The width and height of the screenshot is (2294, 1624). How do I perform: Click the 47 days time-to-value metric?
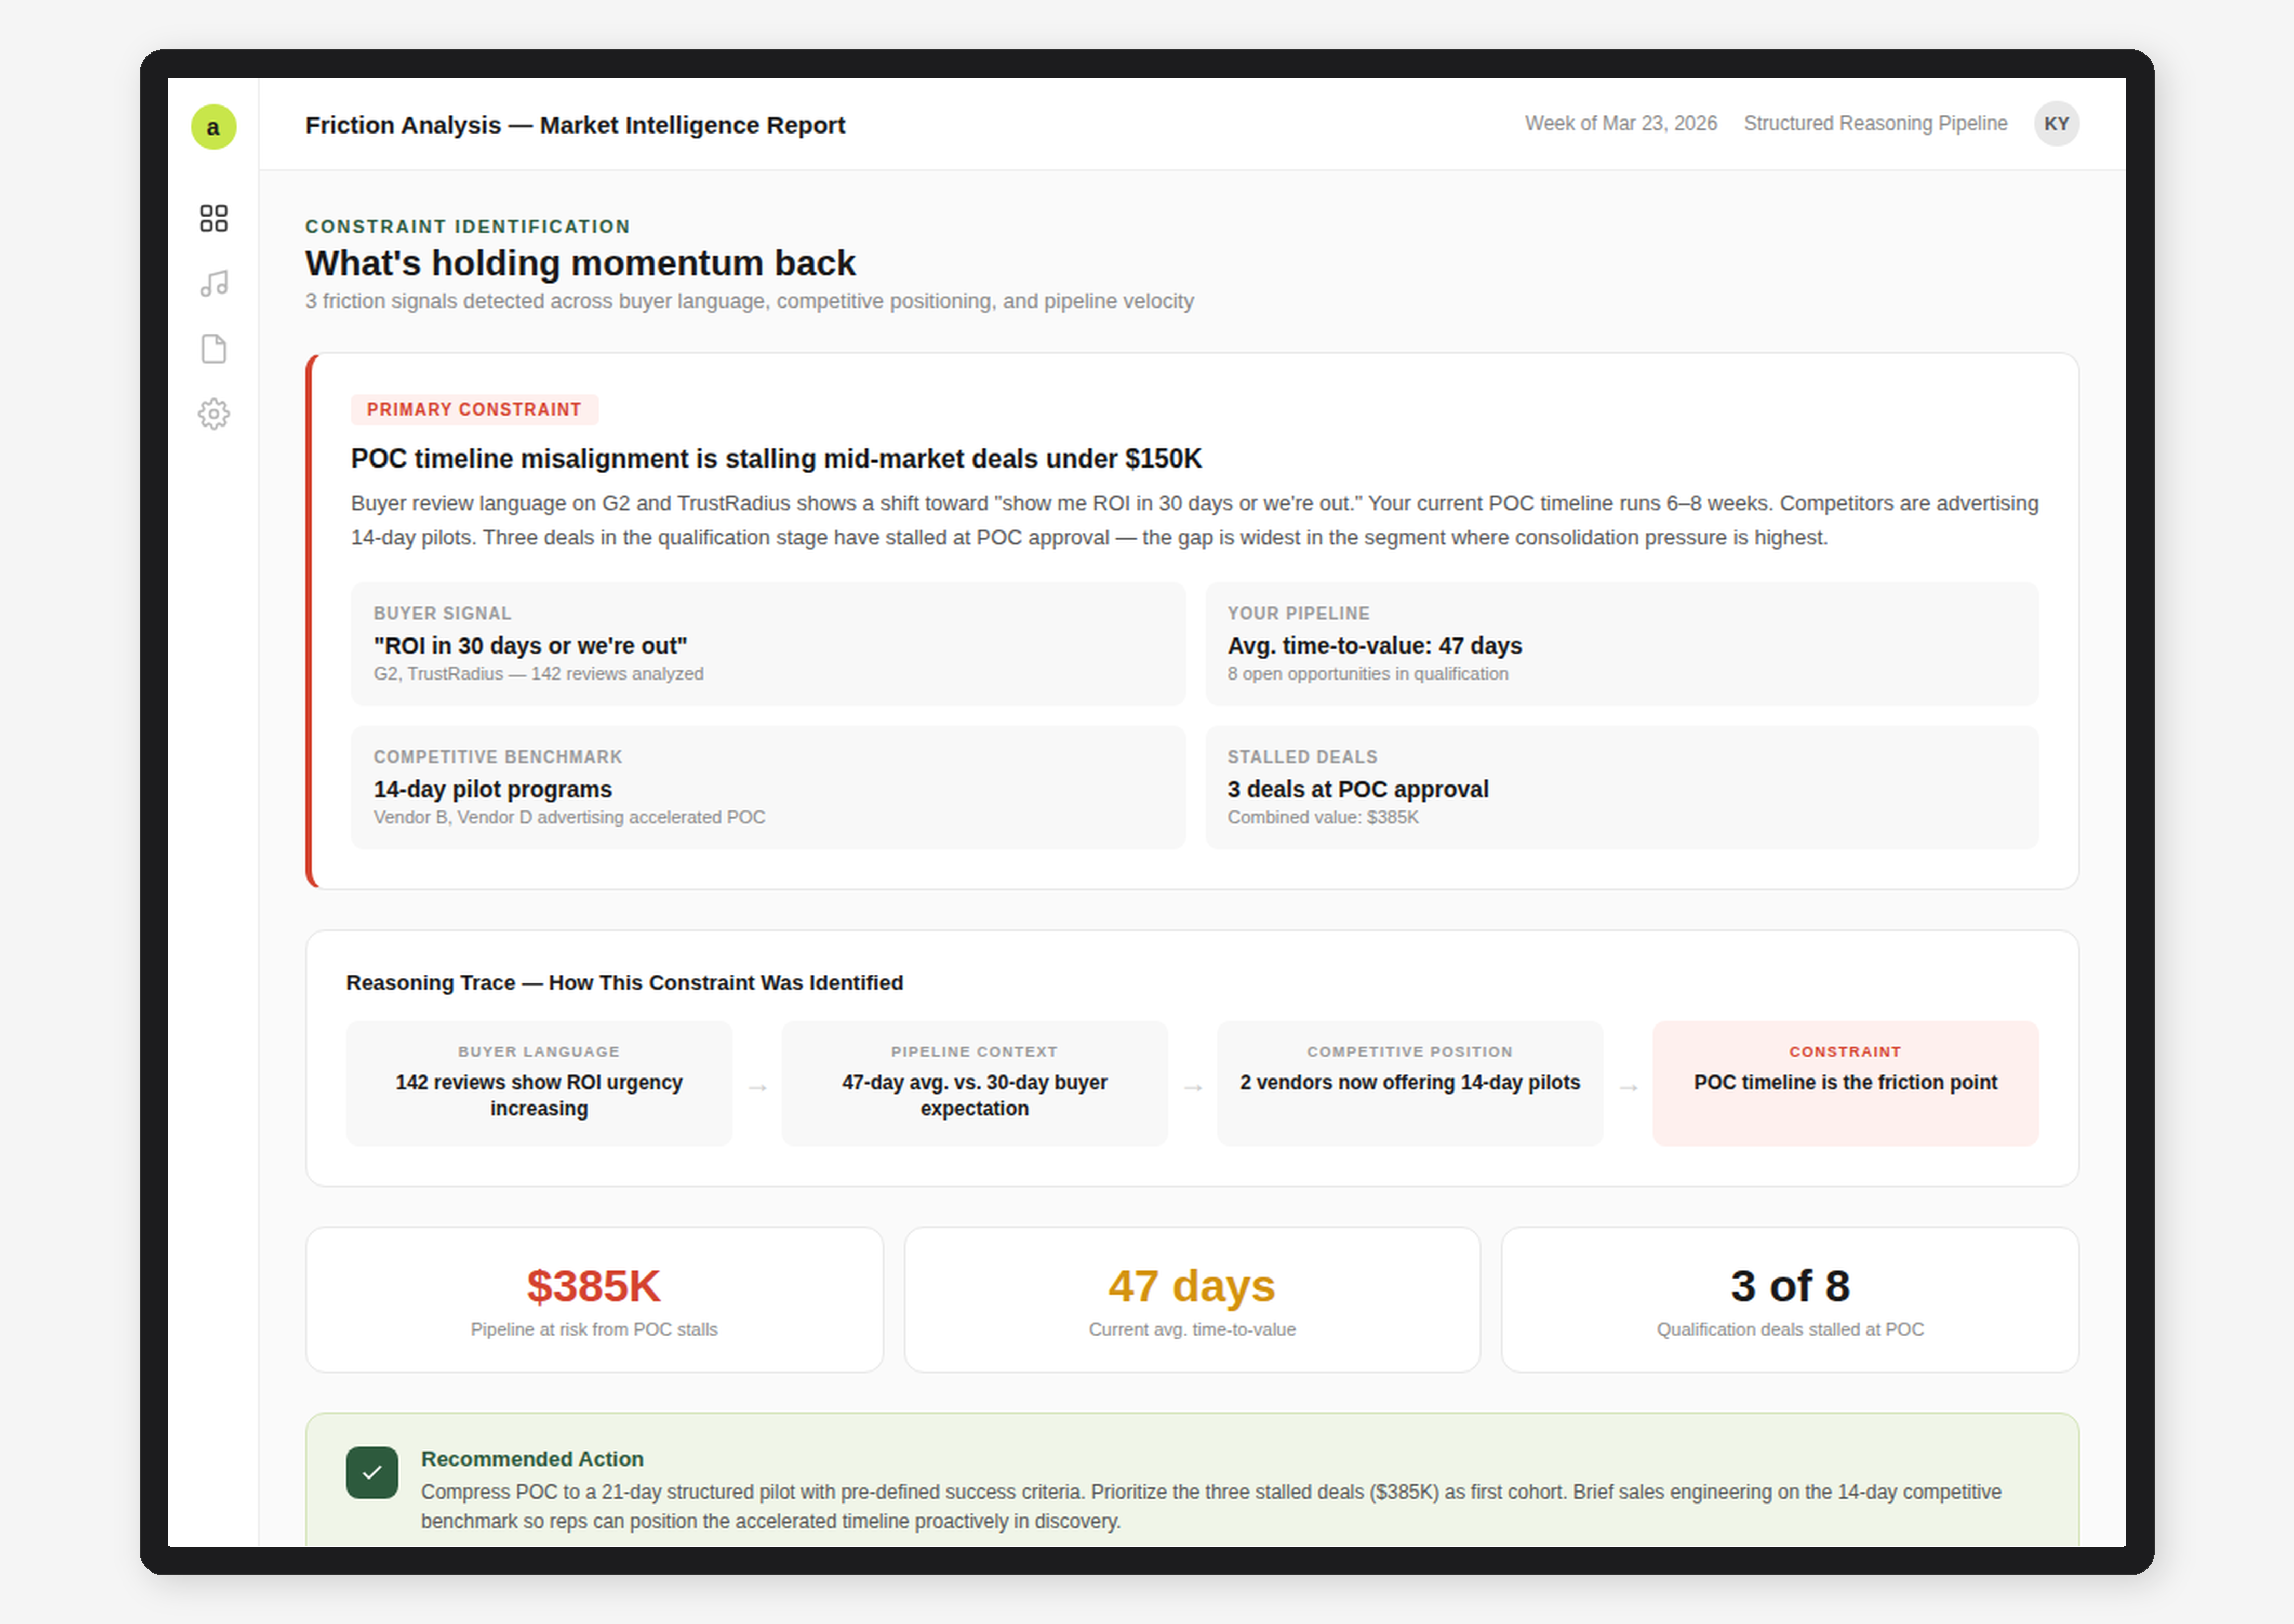coord(1191,1299)
